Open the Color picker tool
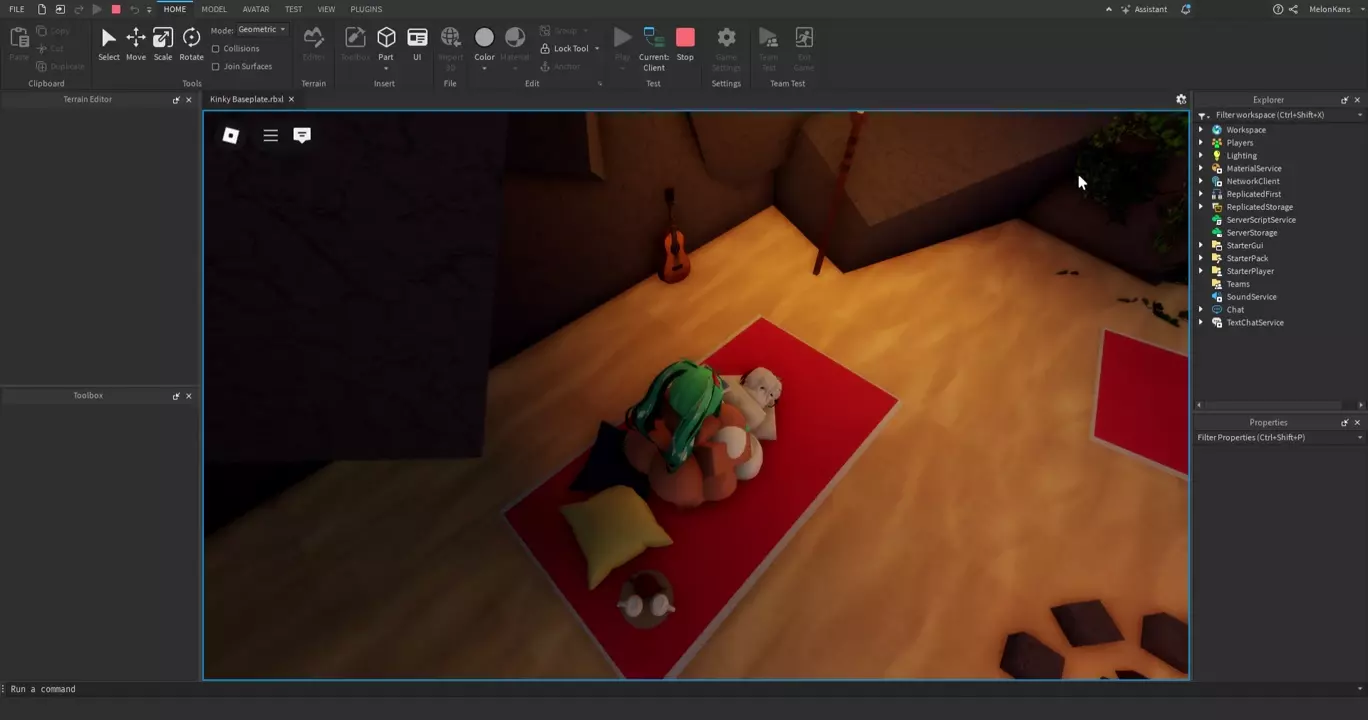This screenshot has width=1368, height=720. point(484,43)
